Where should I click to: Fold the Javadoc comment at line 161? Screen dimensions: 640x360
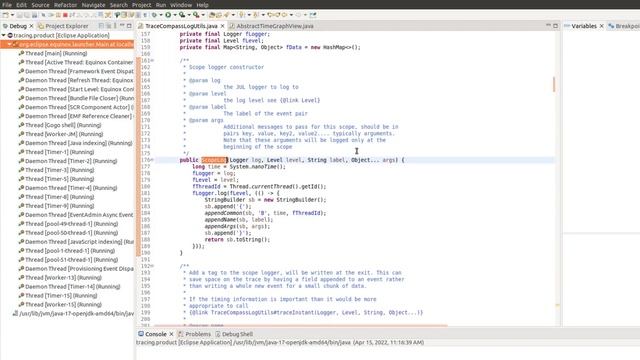(153, 60)
